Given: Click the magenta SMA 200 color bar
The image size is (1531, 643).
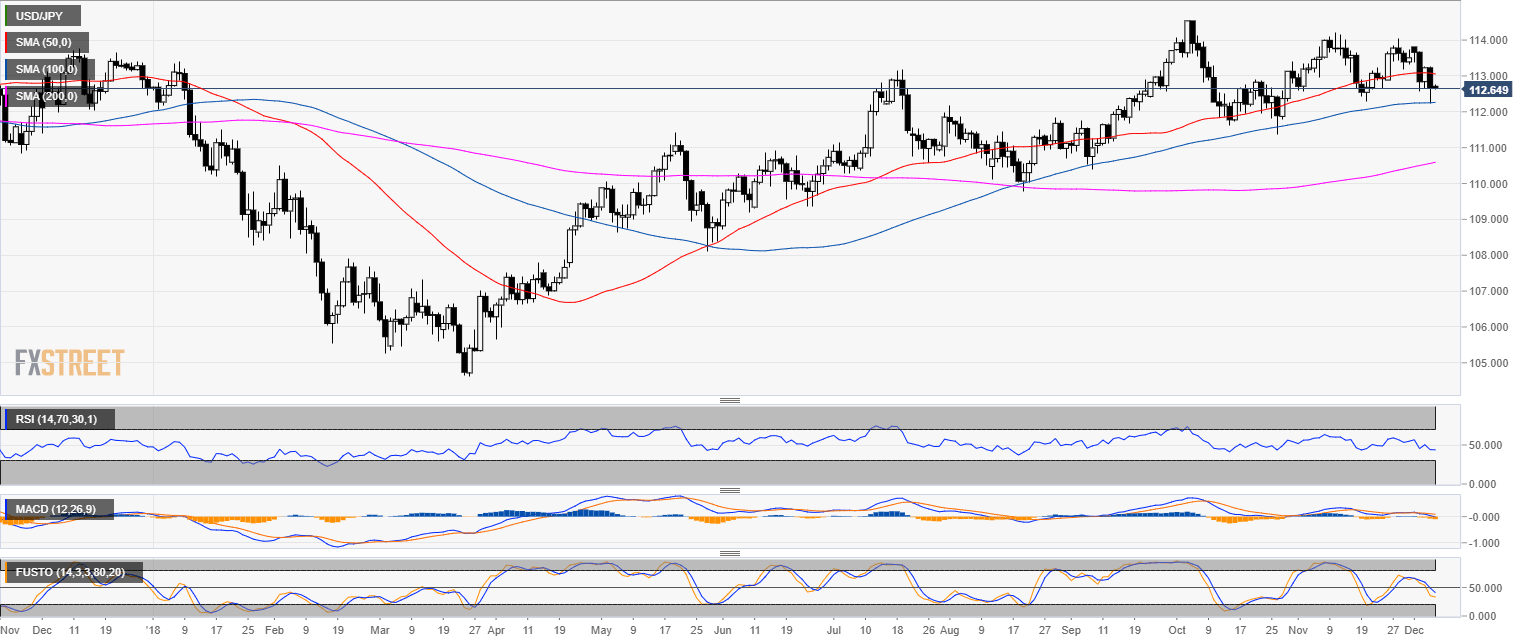Looking at the screenshot, I should pyautogui.click(x=6, y=96).
